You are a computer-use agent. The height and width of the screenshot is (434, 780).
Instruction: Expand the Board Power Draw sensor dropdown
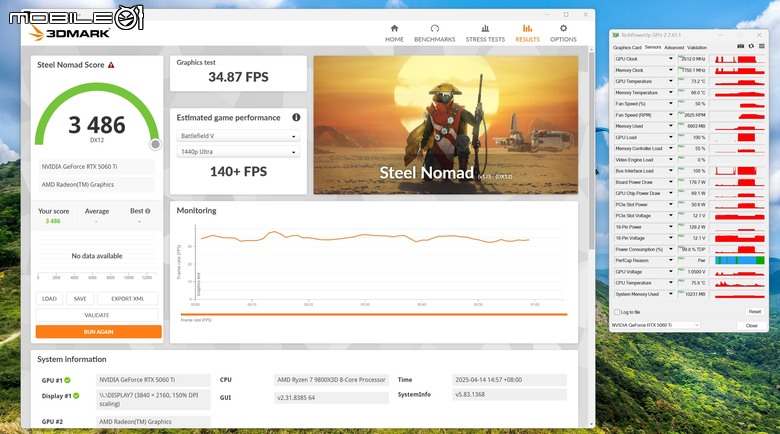tap(671, 182)
